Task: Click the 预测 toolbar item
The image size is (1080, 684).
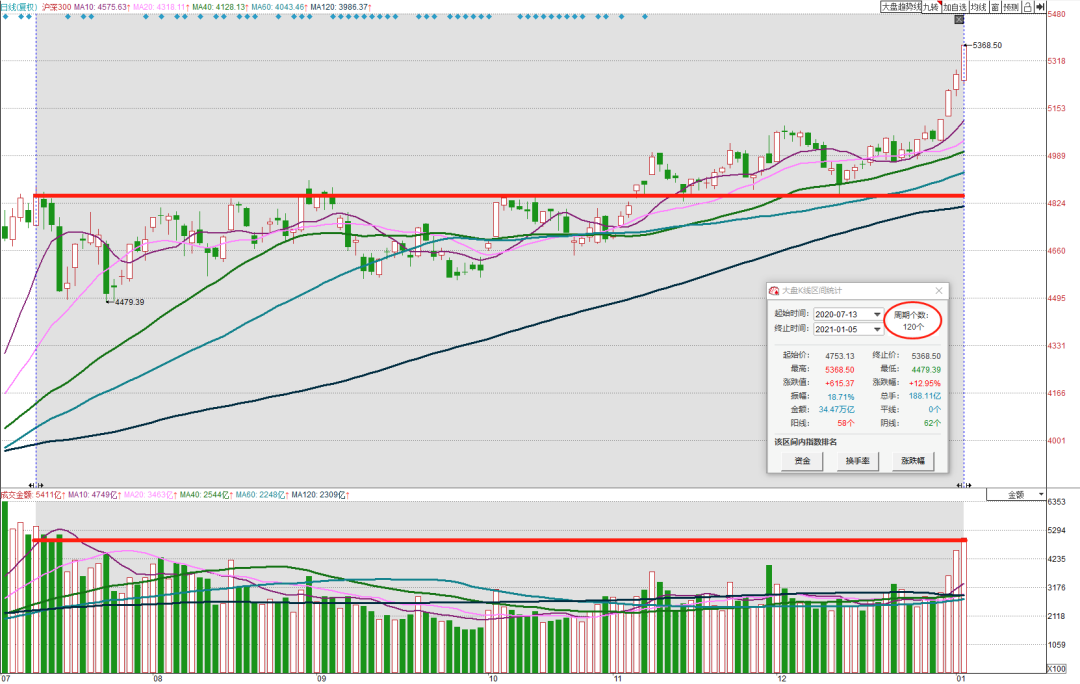Action: click(x=1011, y=7)
